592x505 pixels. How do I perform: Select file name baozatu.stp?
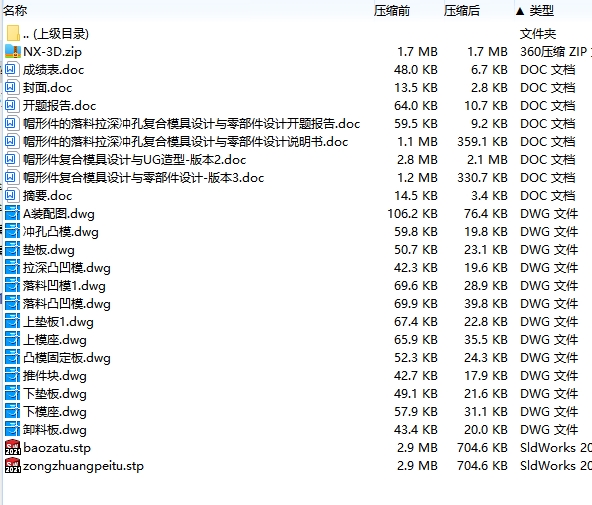[57, 448]
